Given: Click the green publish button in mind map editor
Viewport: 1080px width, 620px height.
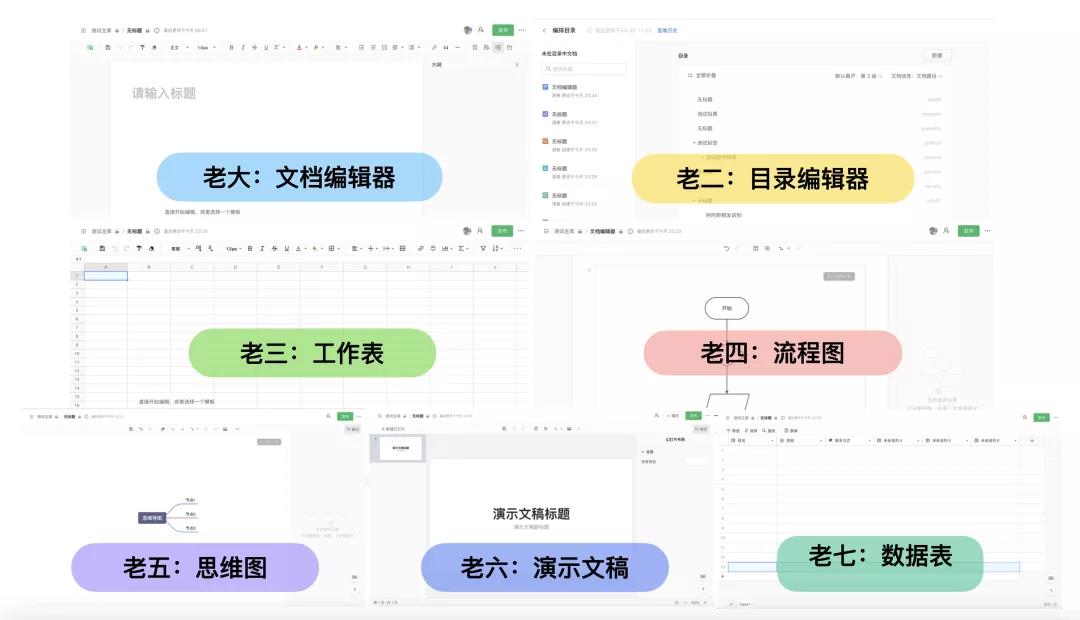Looking at the screenshot, I should (x=345, y=416).
